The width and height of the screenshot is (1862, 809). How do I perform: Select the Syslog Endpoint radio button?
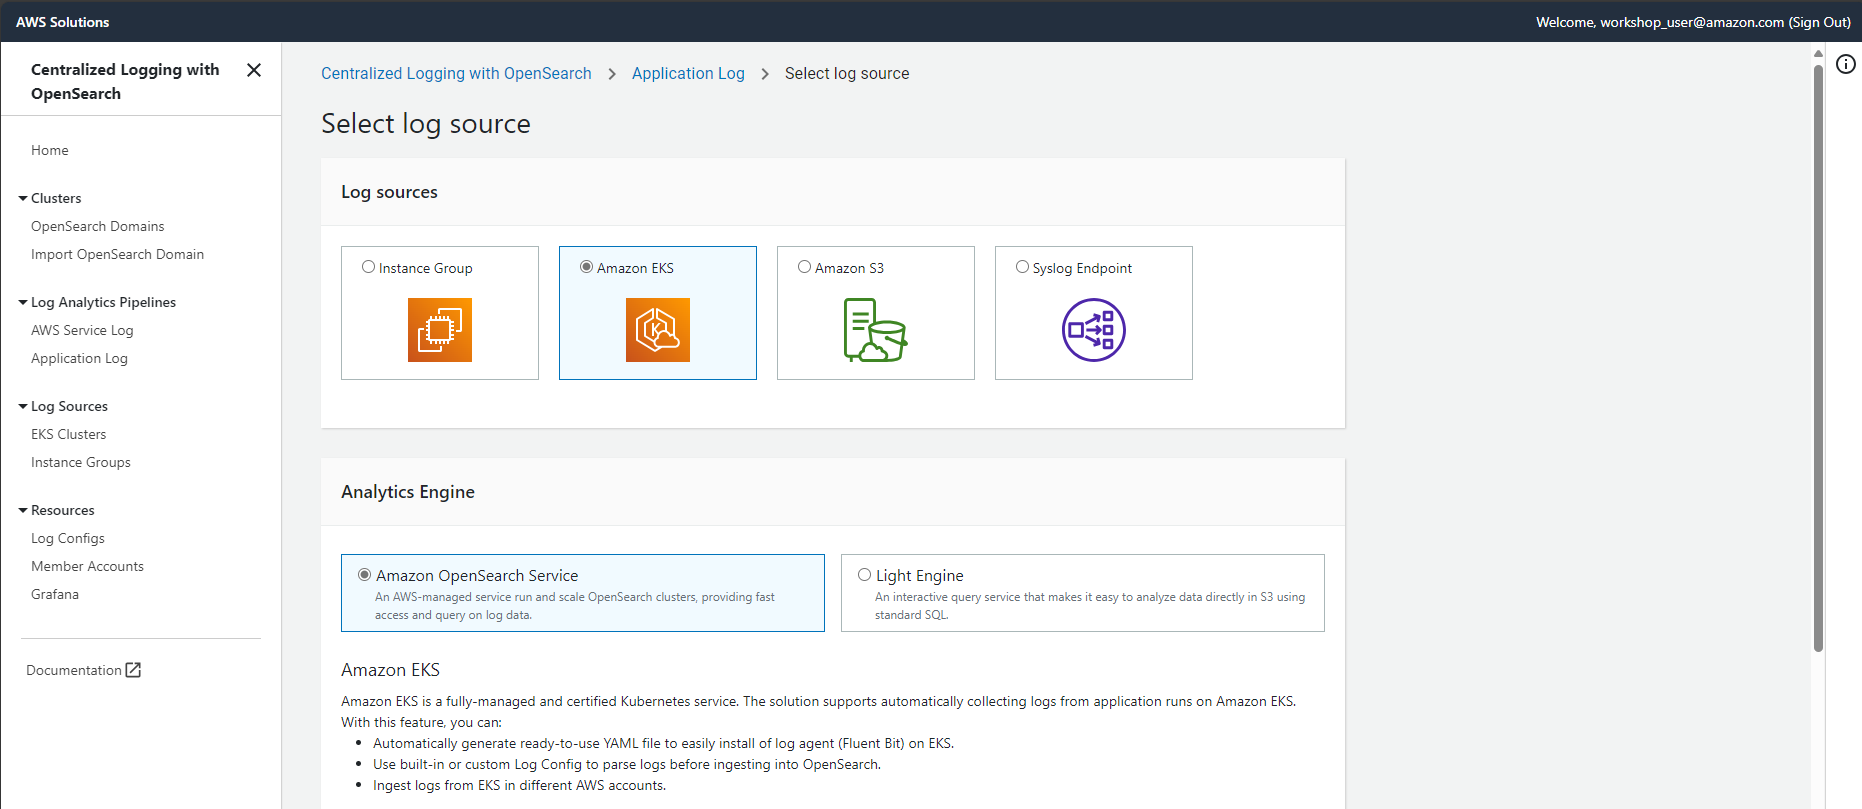[1022, 267]
